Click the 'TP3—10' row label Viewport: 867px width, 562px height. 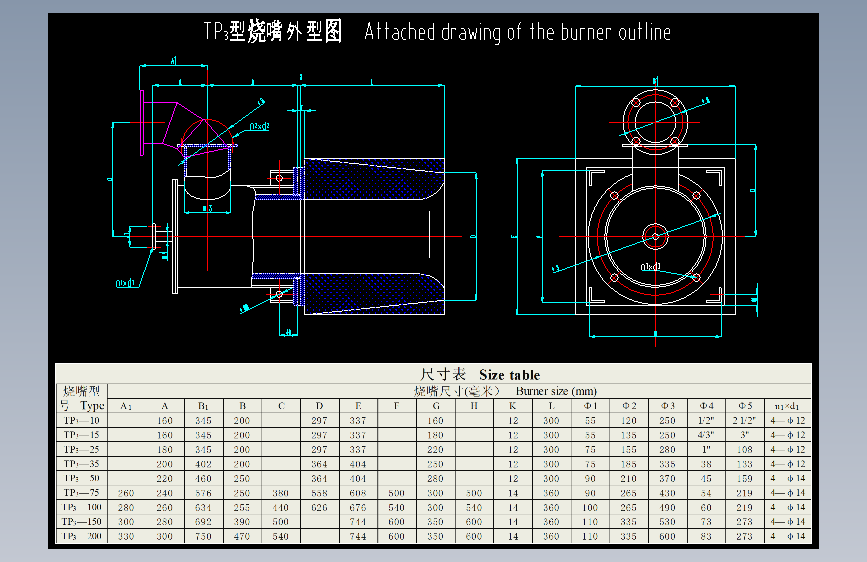81,420
